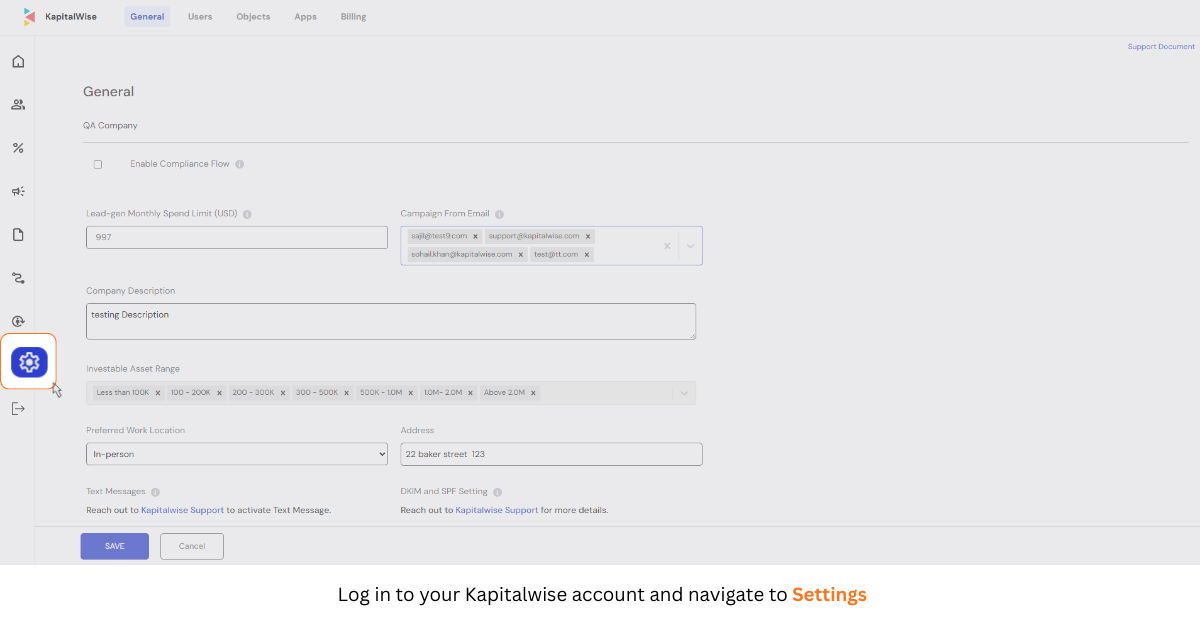Open the Home icon in sidebar
The width and height of the screenshot is (1200, 628).
(x=18, y=62)
